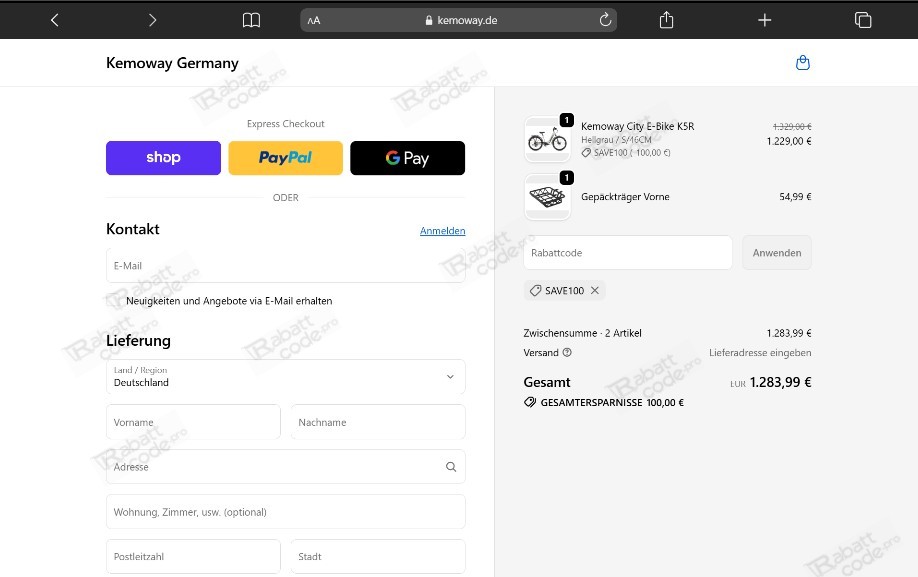Viewport: 918px width, 577px height.
Task: Expand the Land / Region dropdown
Action: tap(286, 377)
